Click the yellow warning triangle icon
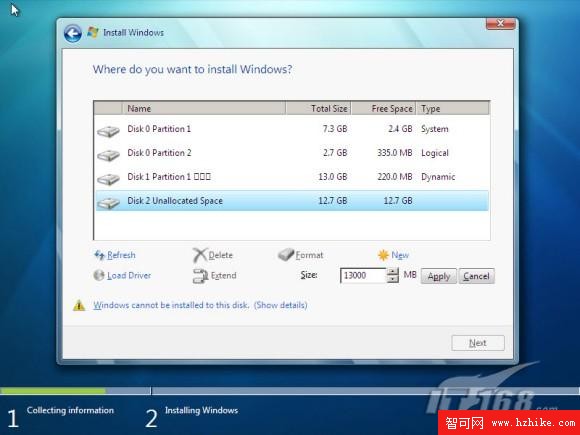Image resolution: width=580 pixels, height=435 pixels. tap(79, 306)
